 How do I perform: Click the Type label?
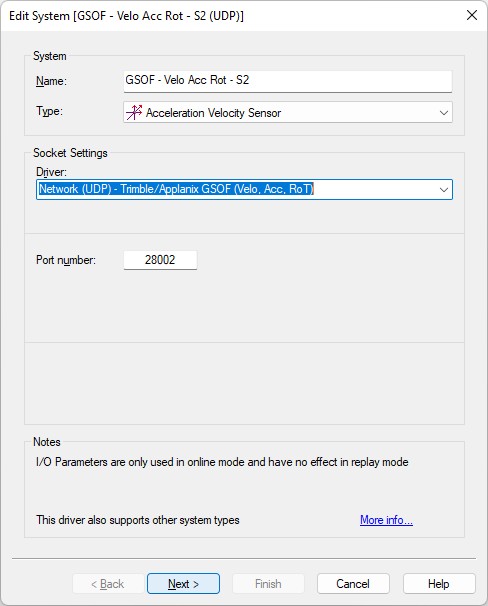pyautogui.click(x=49, y=111)
